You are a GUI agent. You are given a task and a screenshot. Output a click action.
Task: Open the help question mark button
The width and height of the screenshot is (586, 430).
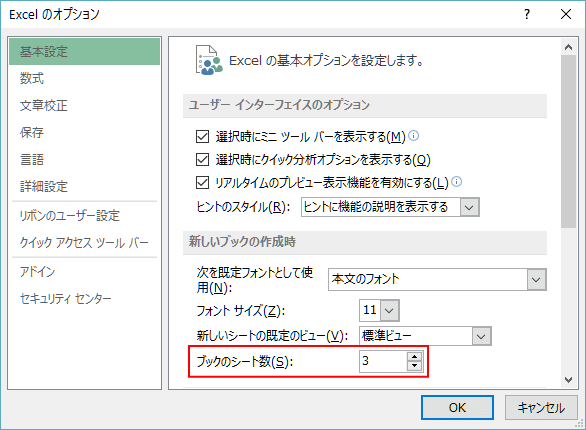pos(527,14)
